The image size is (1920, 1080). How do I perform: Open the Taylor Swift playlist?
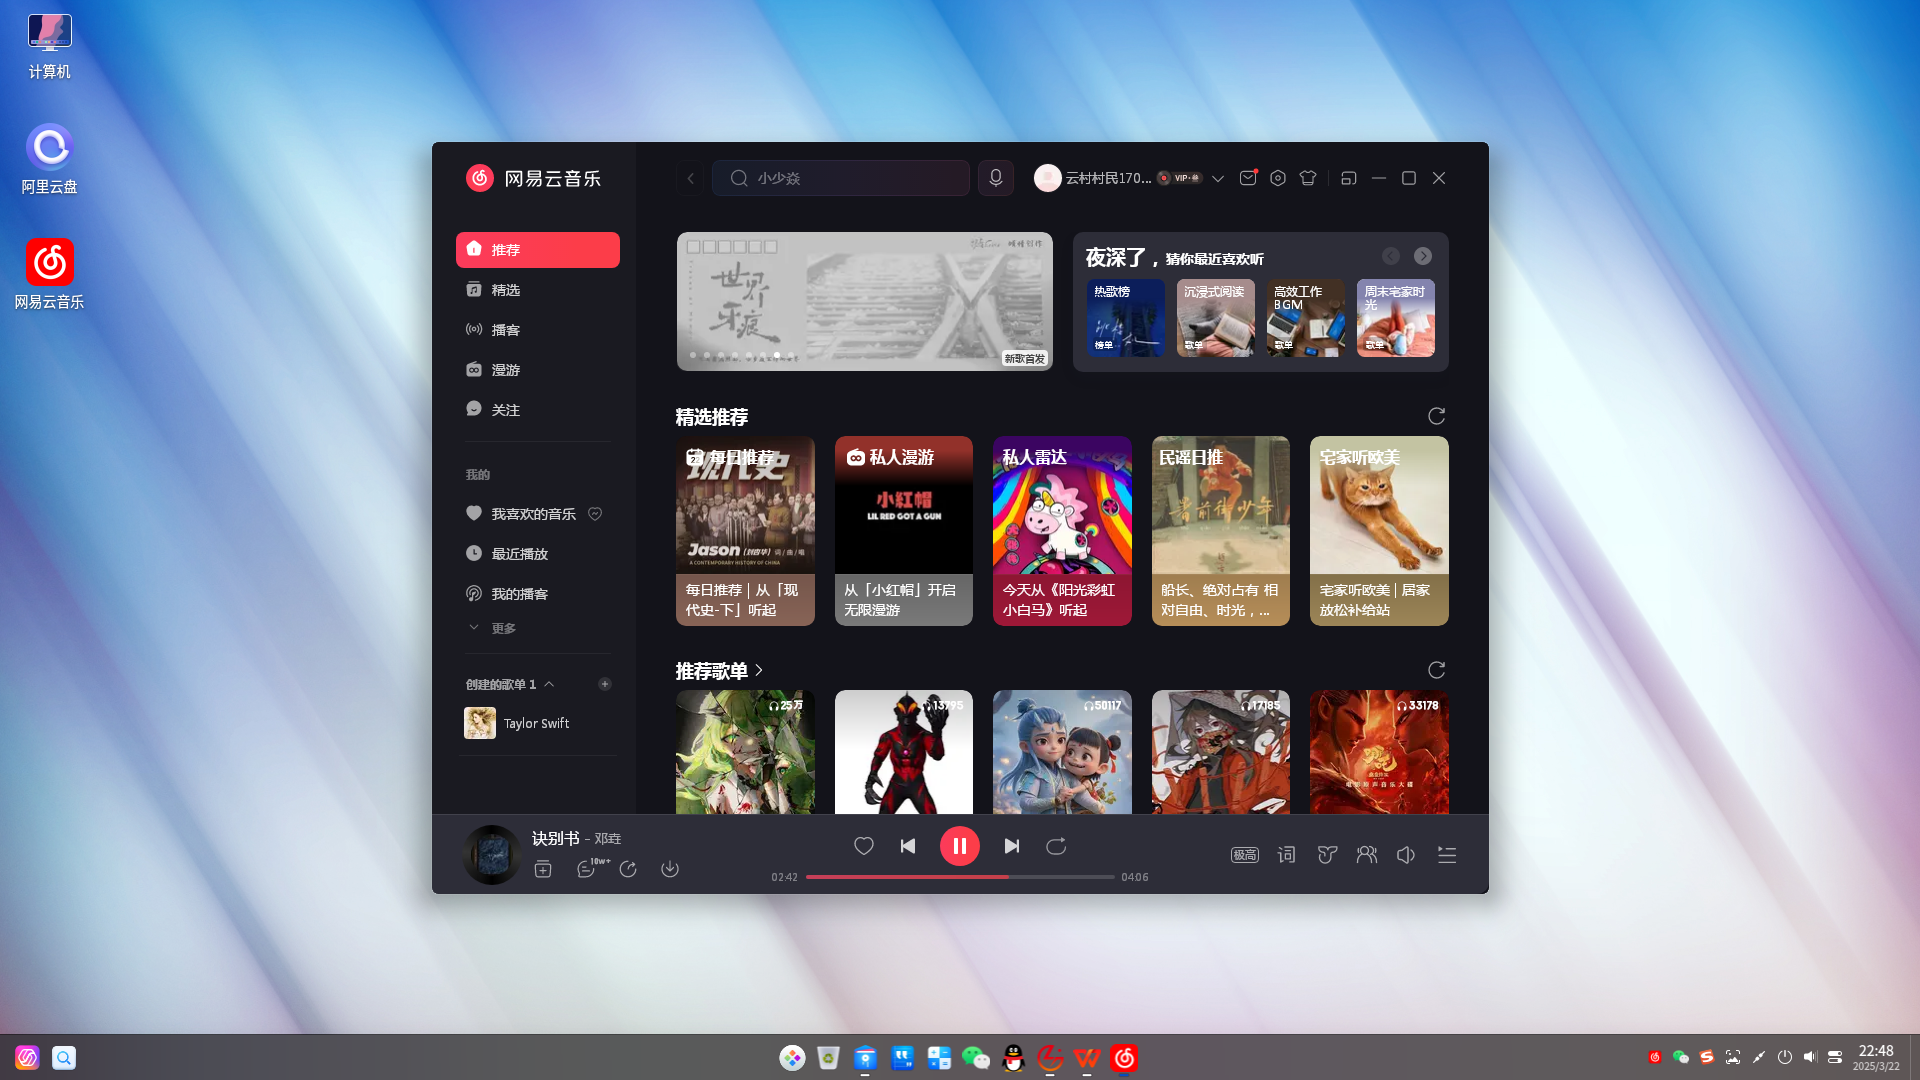(x=538, y=723)
